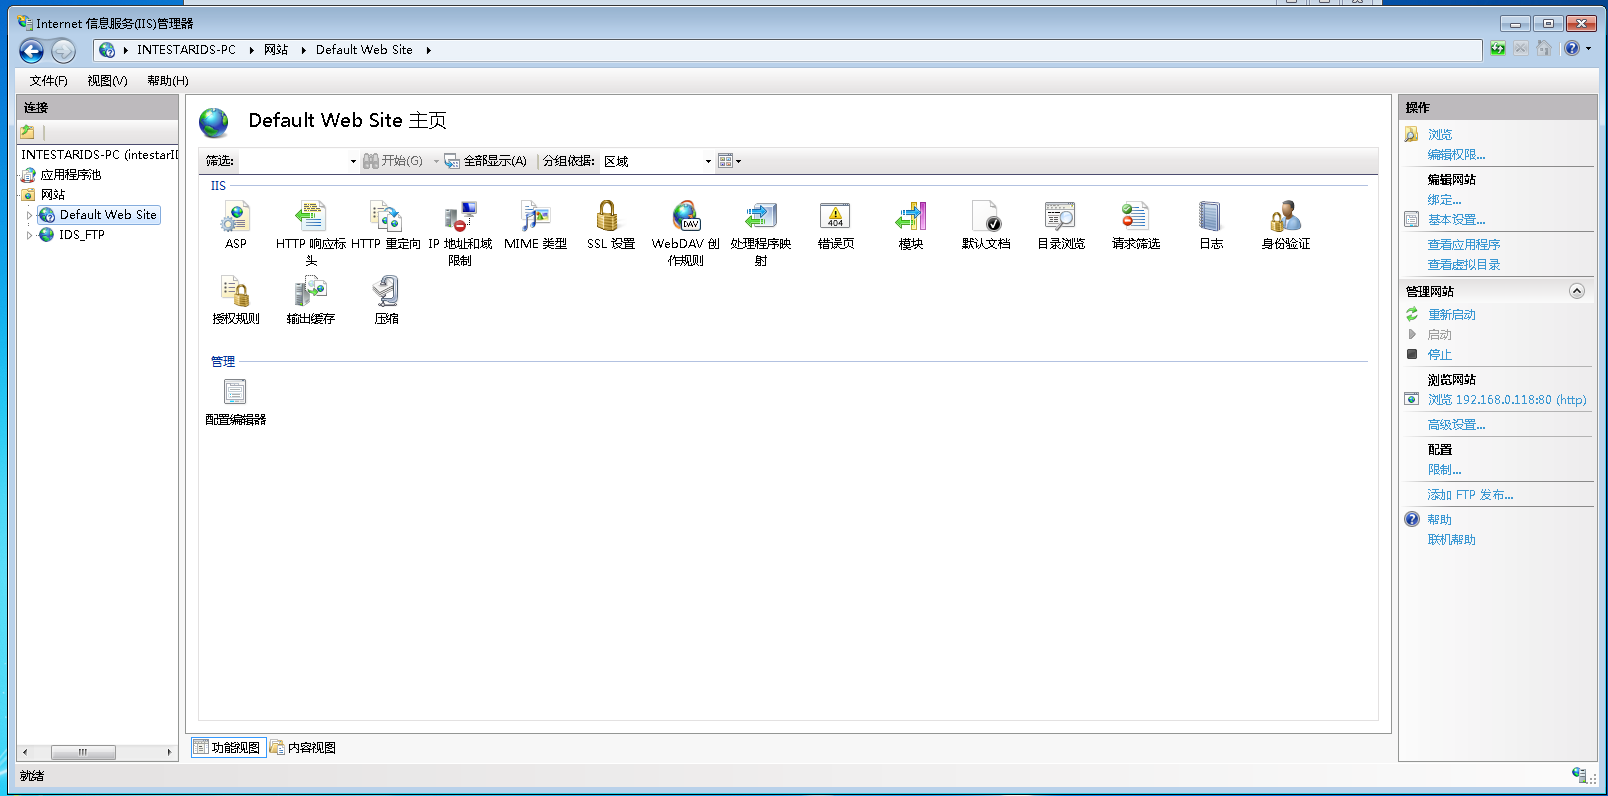The image size is (1608, 796).
Task: Click the connections pane toolbar icon
Action: 28,132
